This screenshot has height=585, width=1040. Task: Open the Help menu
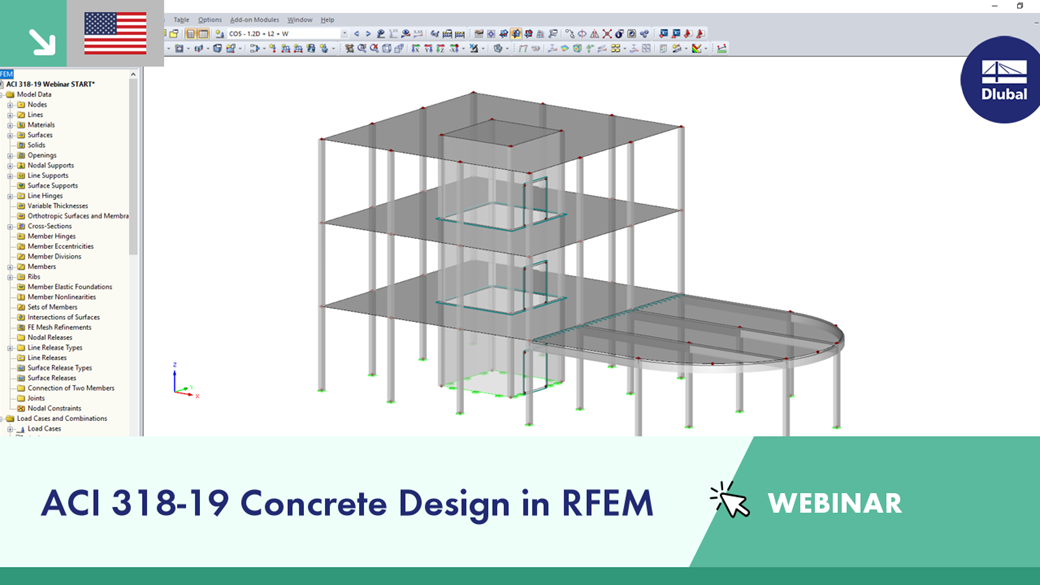tap(327, 20)
